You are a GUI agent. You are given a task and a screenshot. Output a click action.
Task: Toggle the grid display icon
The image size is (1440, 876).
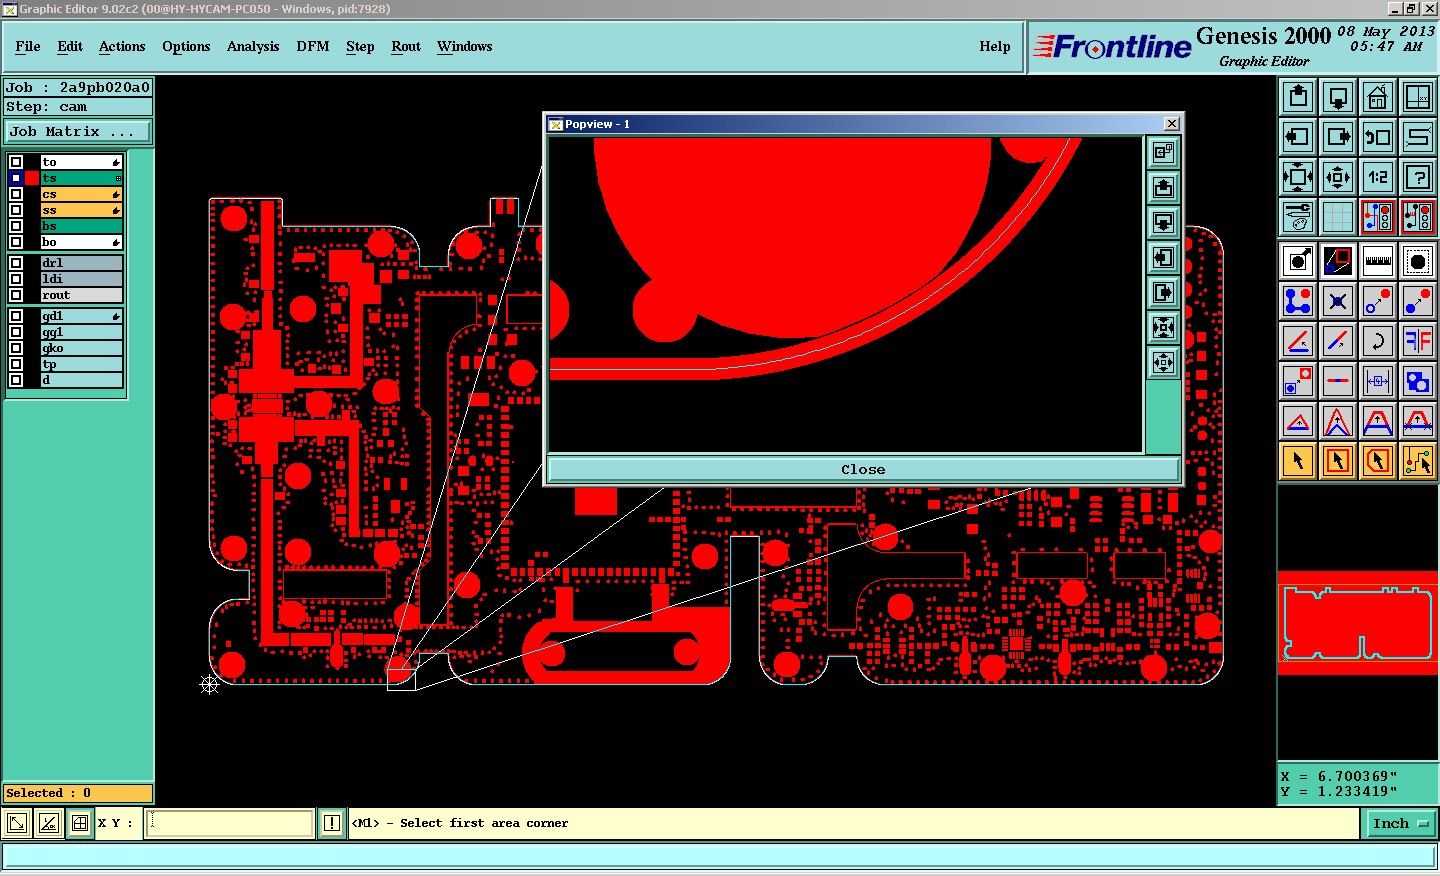[x=1338, y=217]
